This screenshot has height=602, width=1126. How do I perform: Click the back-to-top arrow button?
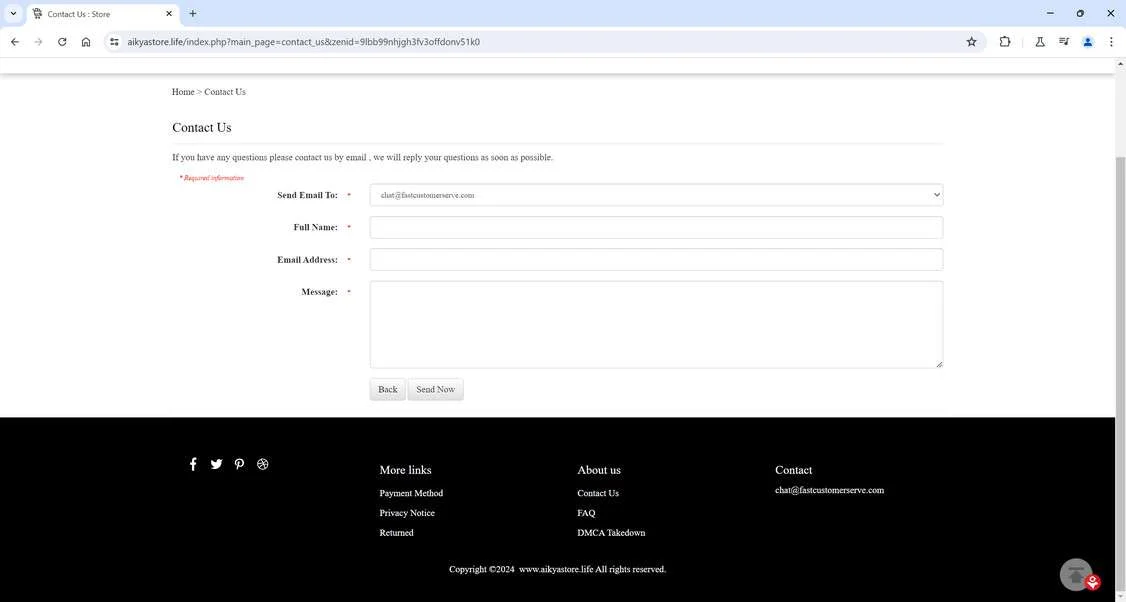[x=1076, y=575]
